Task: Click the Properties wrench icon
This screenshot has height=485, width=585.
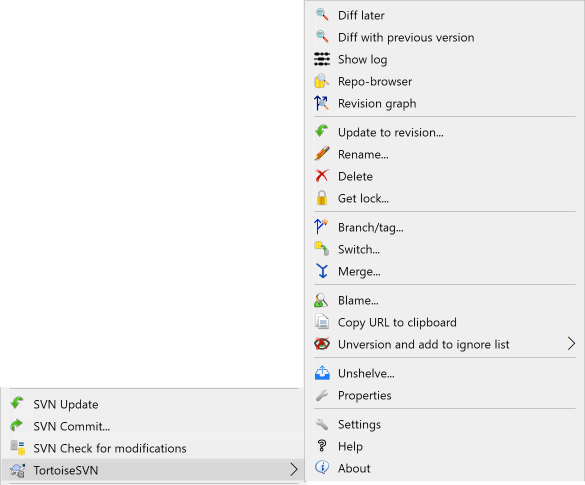Action: click(322, 395)
